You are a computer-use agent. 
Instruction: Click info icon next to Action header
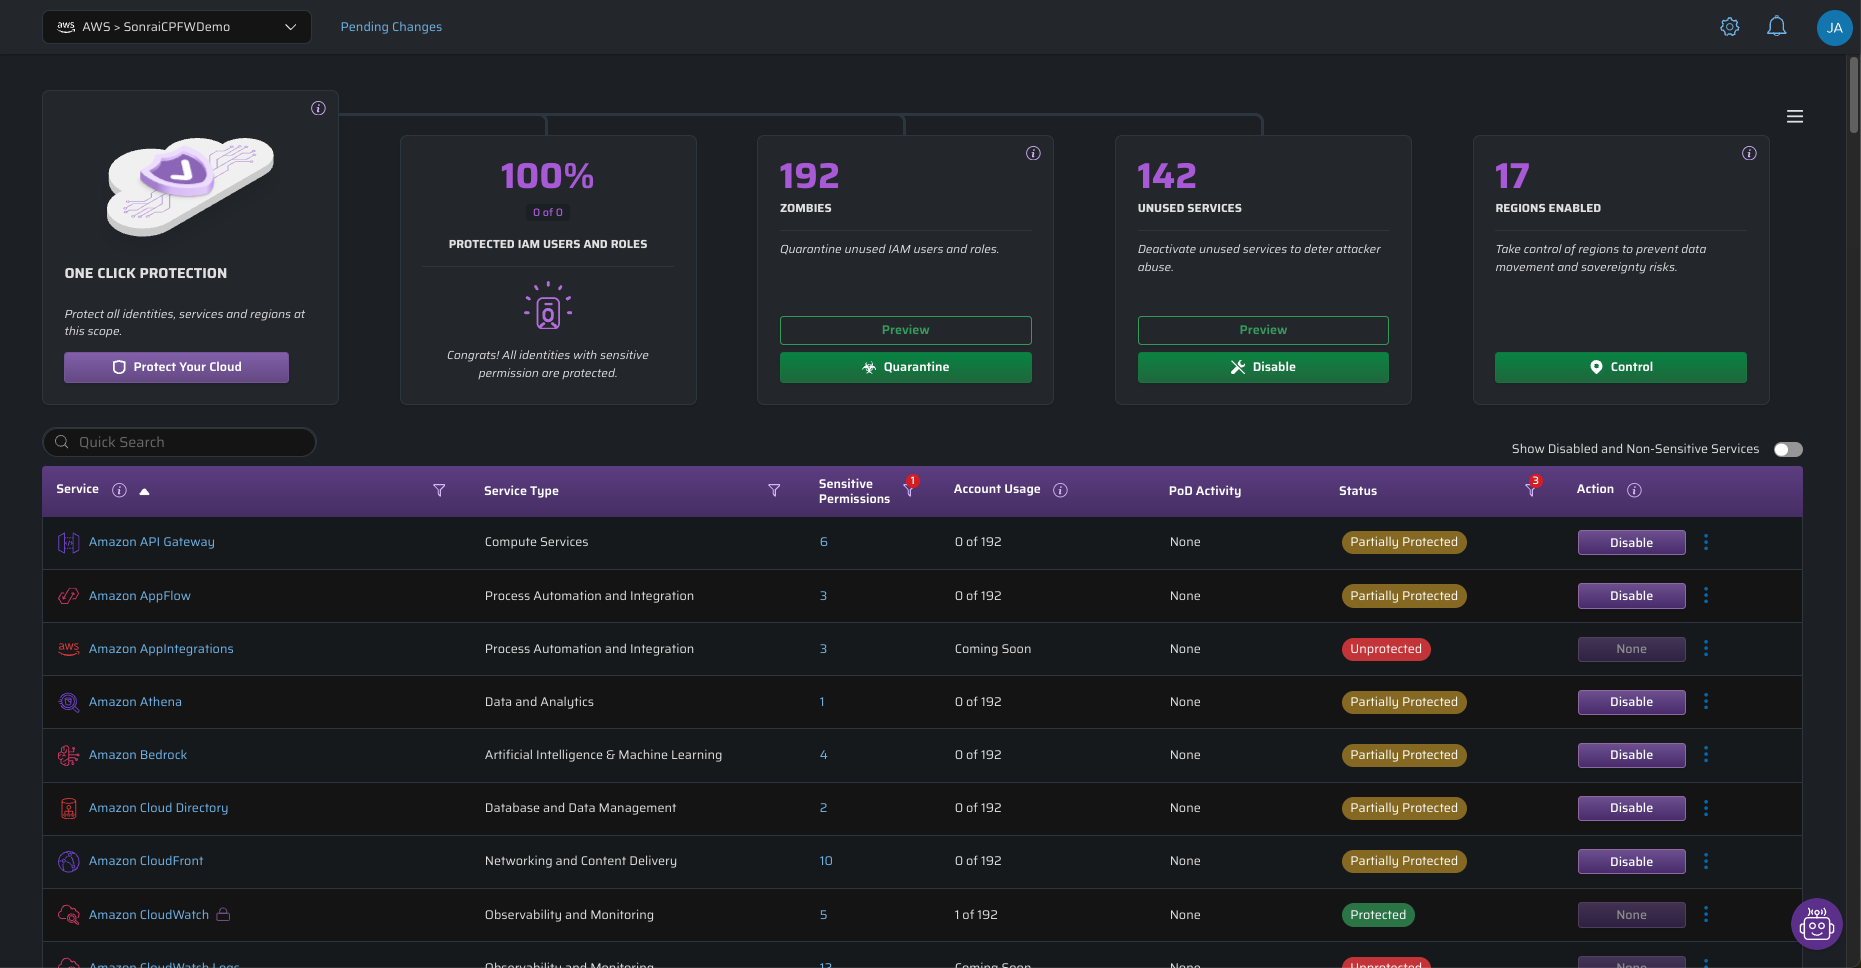pyautogui.click(x=1634, y=490)
